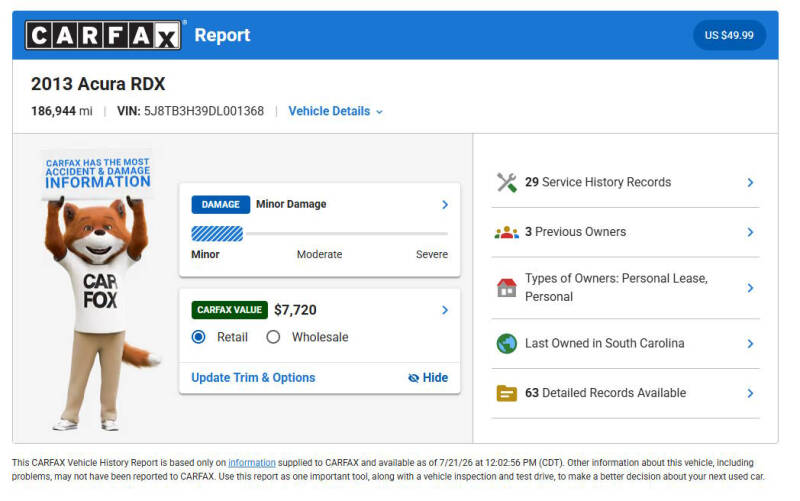Click the VIN number 5J8TB3H39DL001368
This screenshot has height=501, width=800.
click(204, 111)
